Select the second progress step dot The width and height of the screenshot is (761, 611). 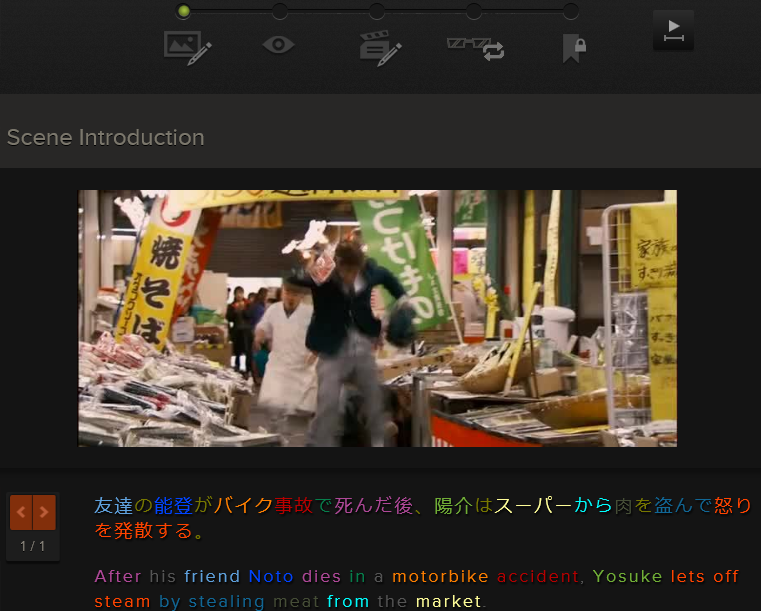280,11
